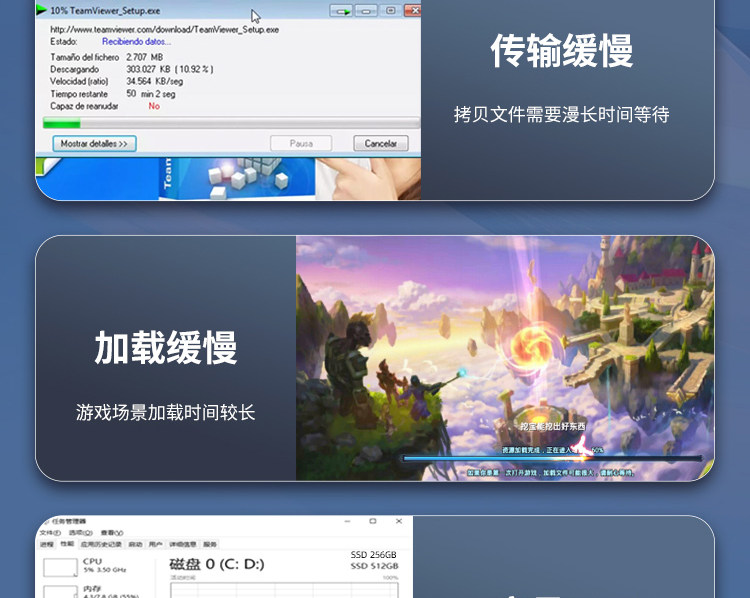The width and height of the screenshot is (750, 598).
Task: Click the arrow tray button in the download window title bar
Action: [x=341, y=11]
